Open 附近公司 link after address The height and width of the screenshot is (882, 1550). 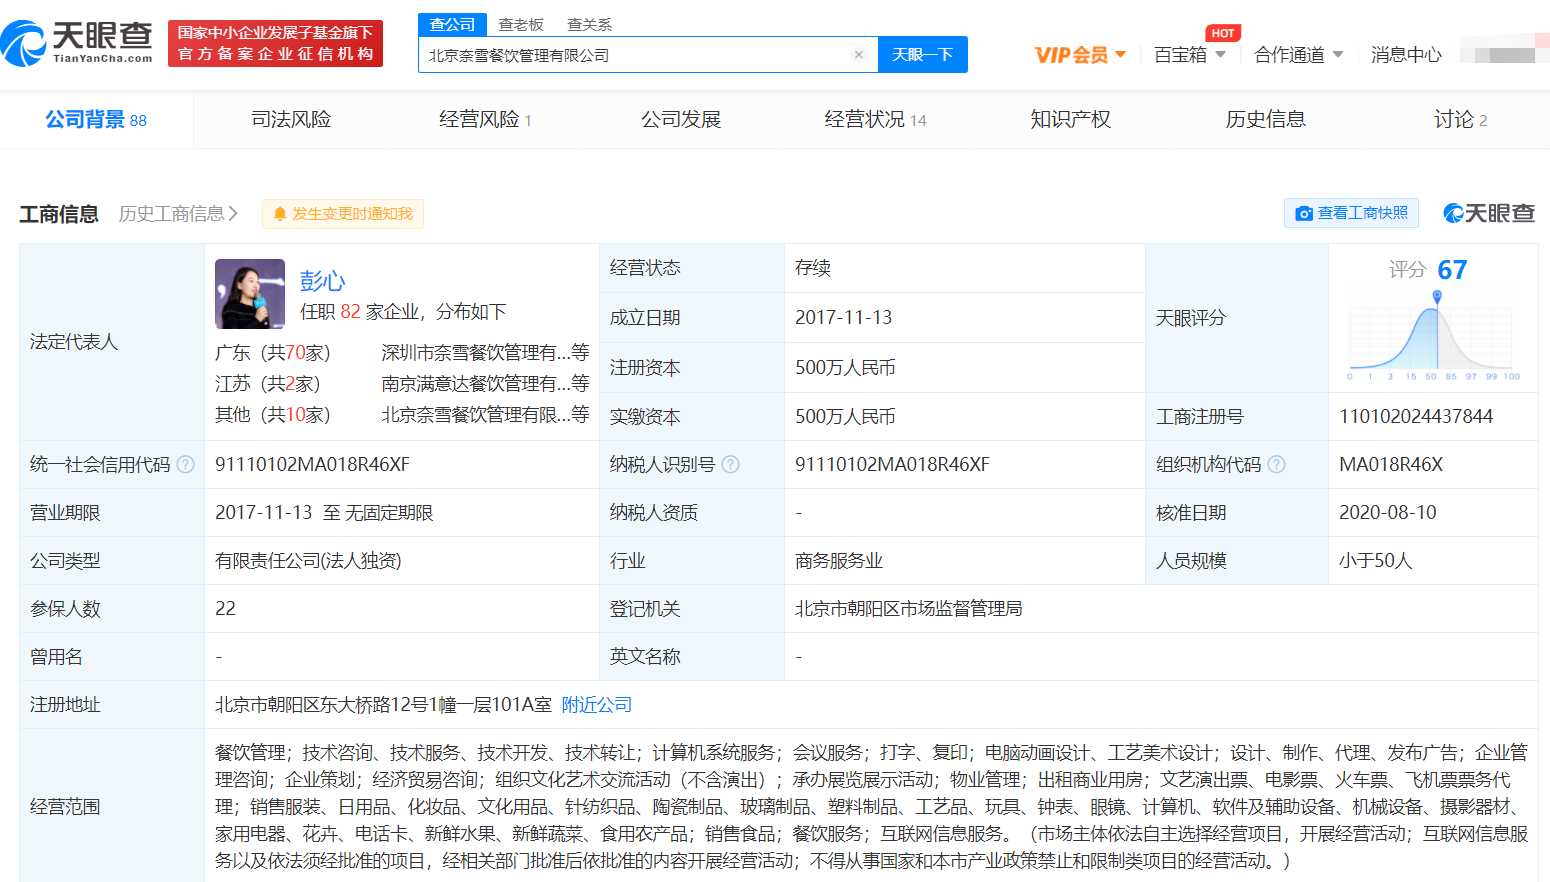(597, 705)
